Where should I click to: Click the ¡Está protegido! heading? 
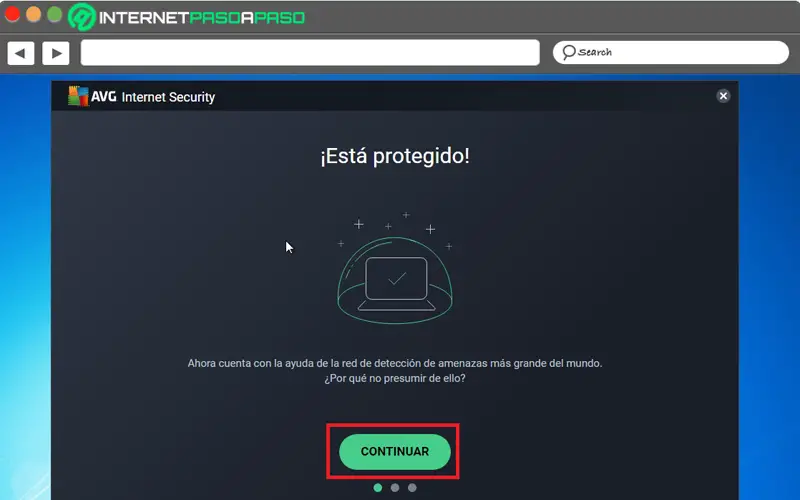pyautogui.click(x=395, y=156)
